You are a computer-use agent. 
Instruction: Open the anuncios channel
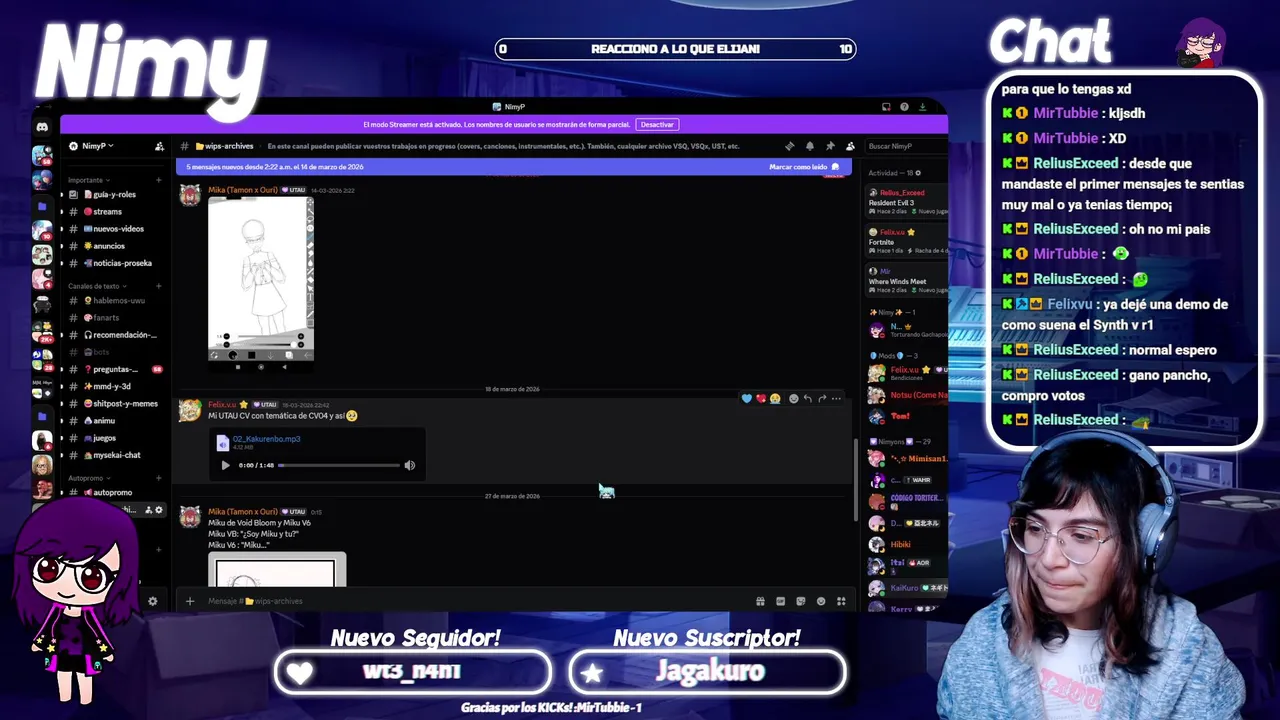click(x=115, y=246)
